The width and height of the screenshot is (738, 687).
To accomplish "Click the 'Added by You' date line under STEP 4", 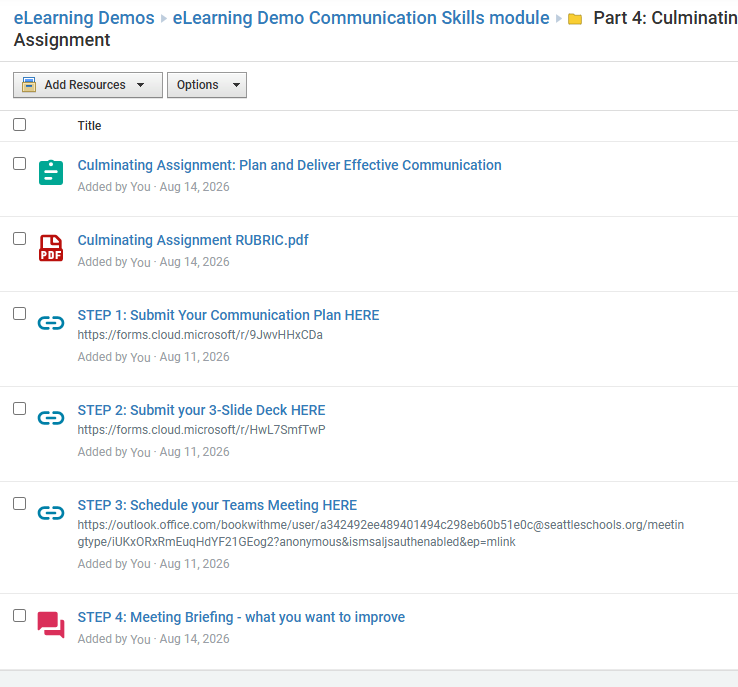I will 153,639.
